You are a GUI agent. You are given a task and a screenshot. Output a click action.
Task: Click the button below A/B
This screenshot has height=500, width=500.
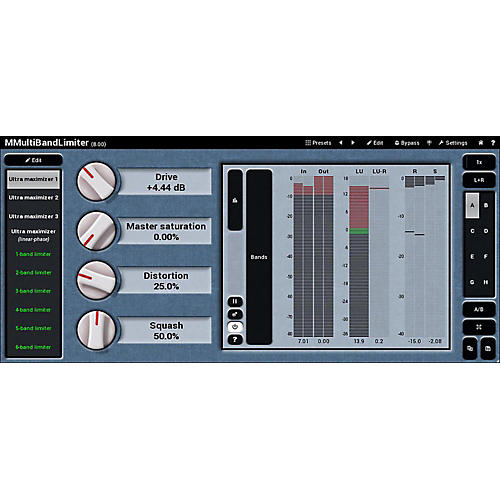(479, 327)
